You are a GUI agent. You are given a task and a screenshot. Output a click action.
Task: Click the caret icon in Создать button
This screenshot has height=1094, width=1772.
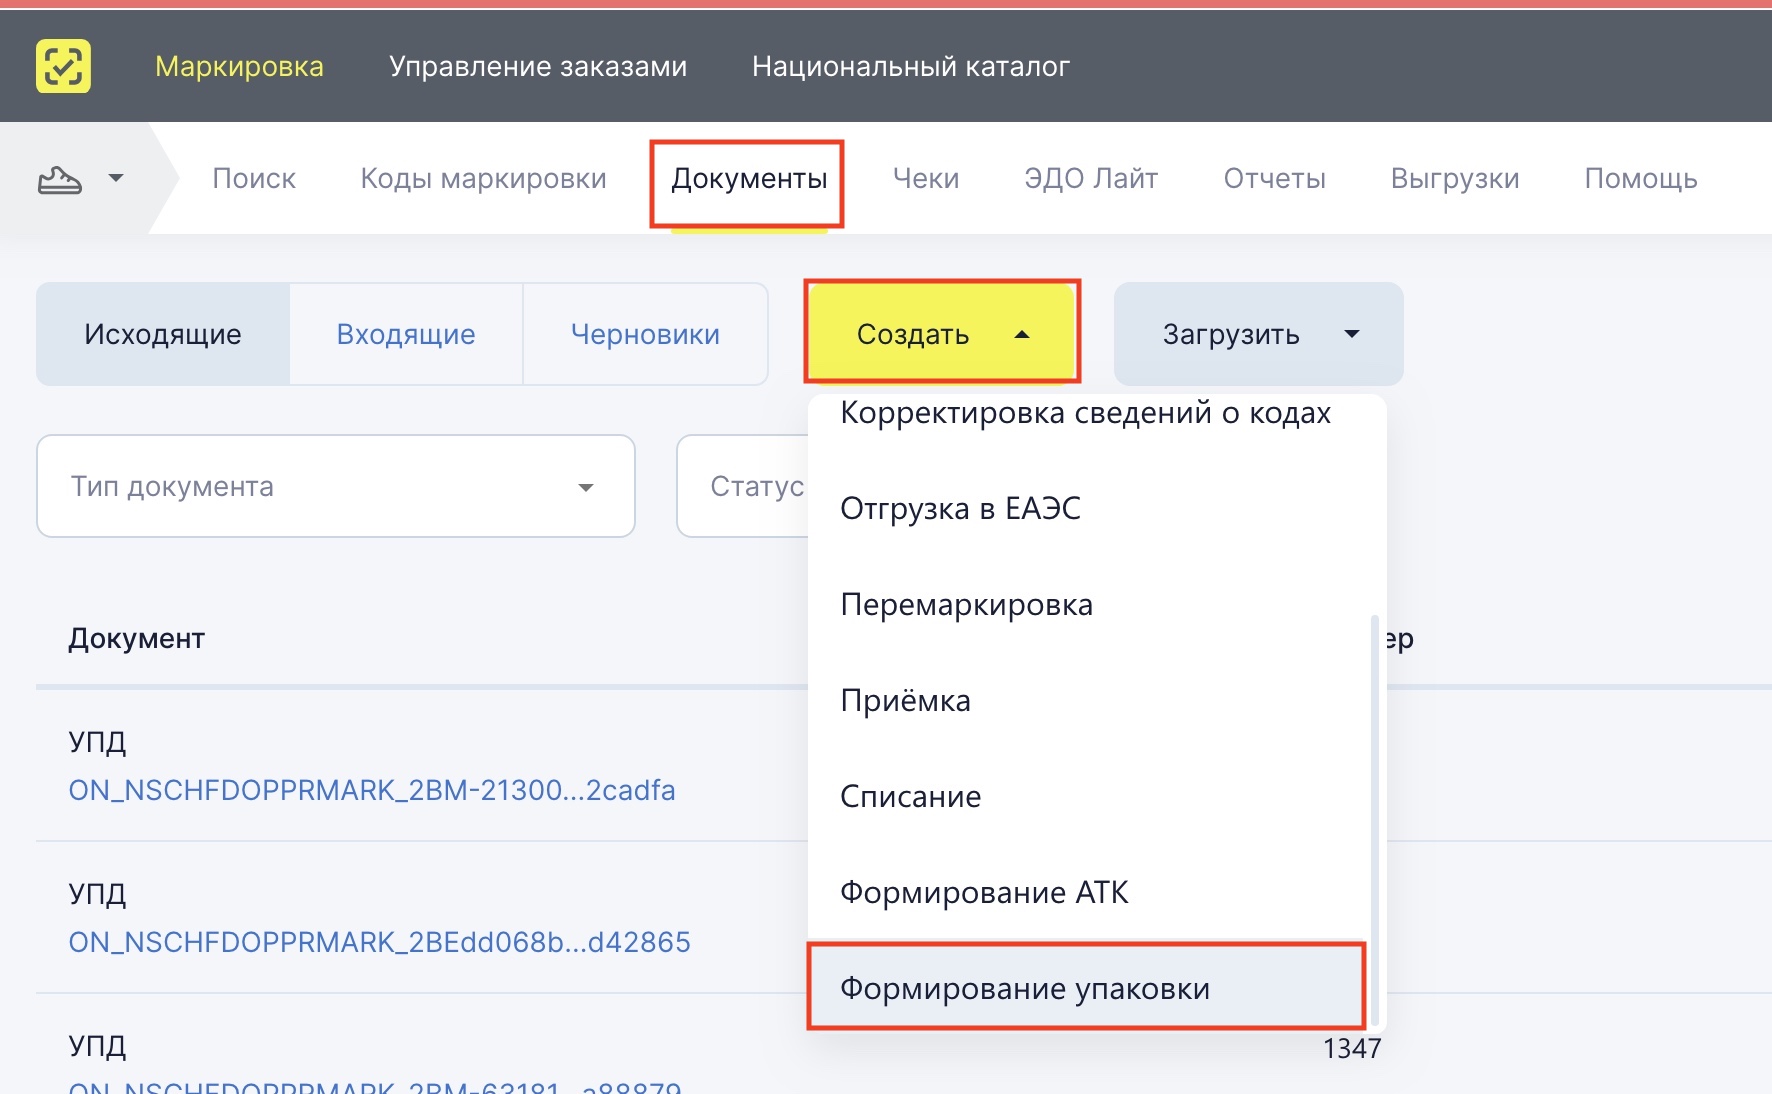coord(1022,334)
